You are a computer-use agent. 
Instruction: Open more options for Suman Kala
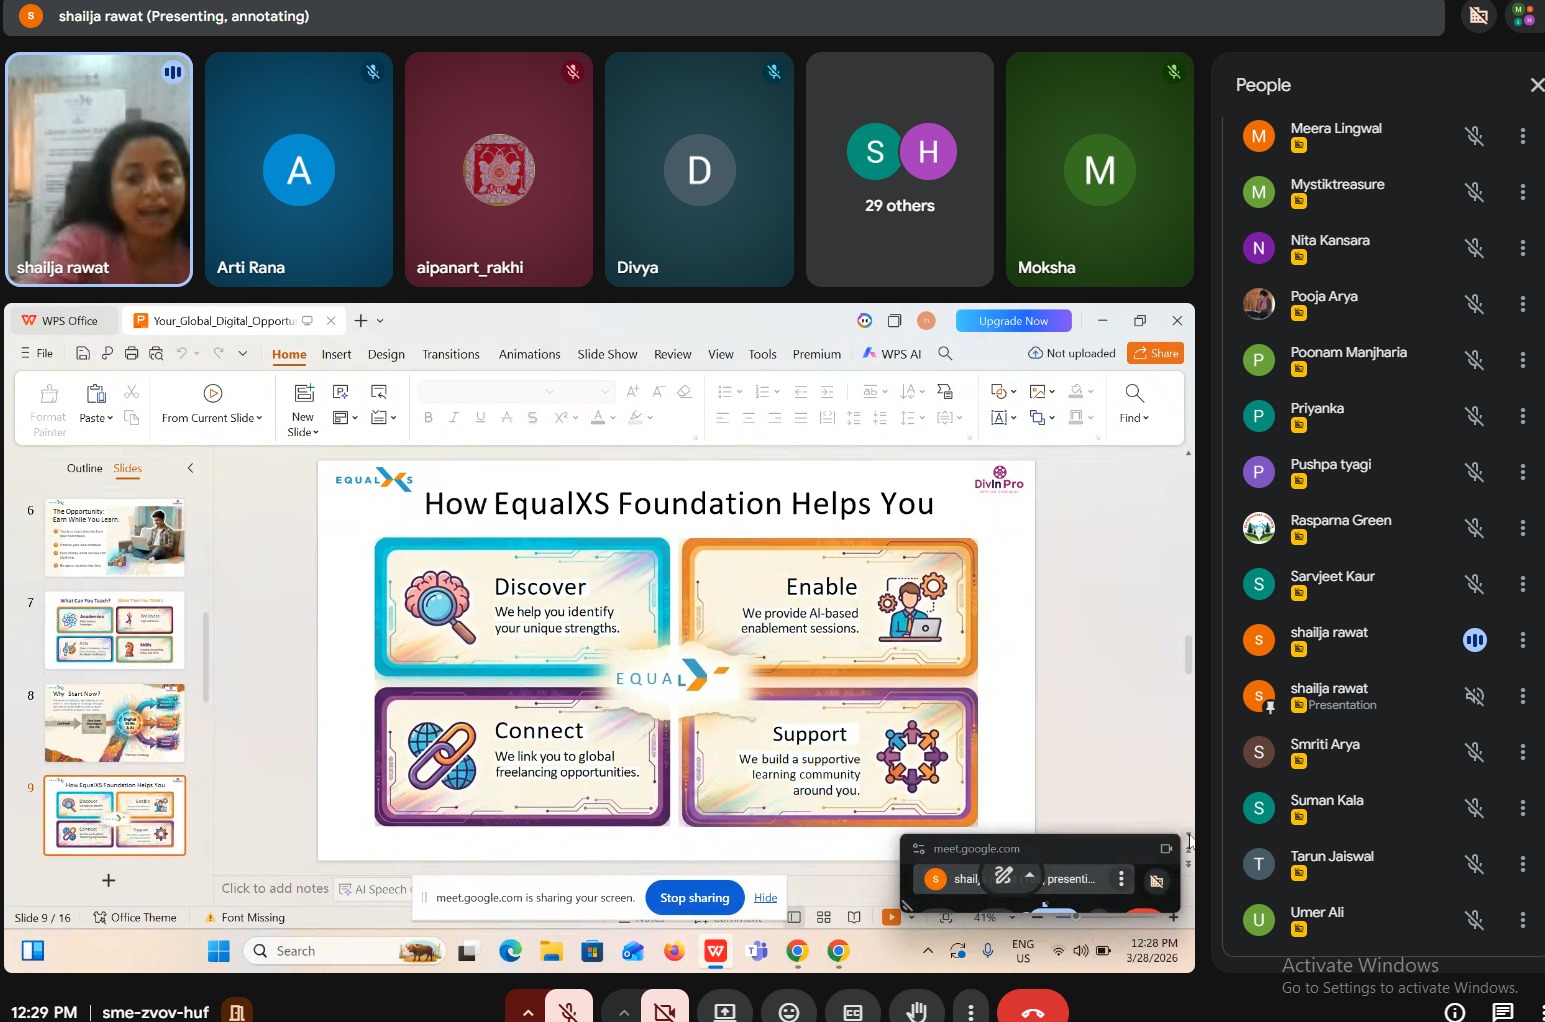tap(1522, 808)
